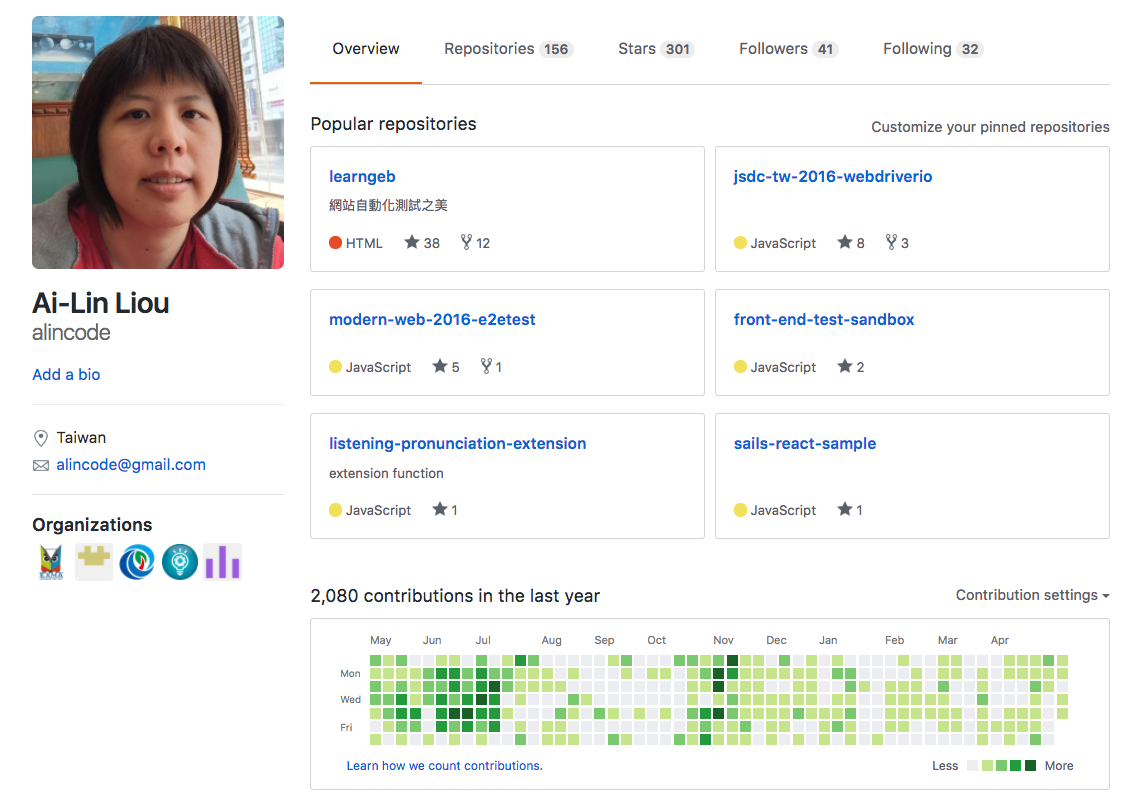The image size is (1125, 800).
Task: View stargazers of modern-web-2016-e2etest
Action: point(446,367)
